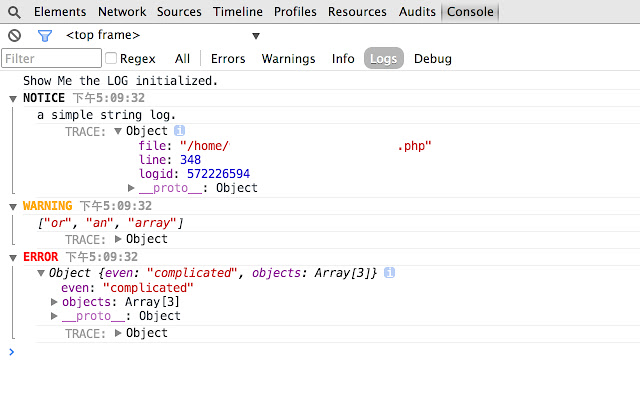
Task: Show only Warnings level messages
Action: [x=289, y=59]
